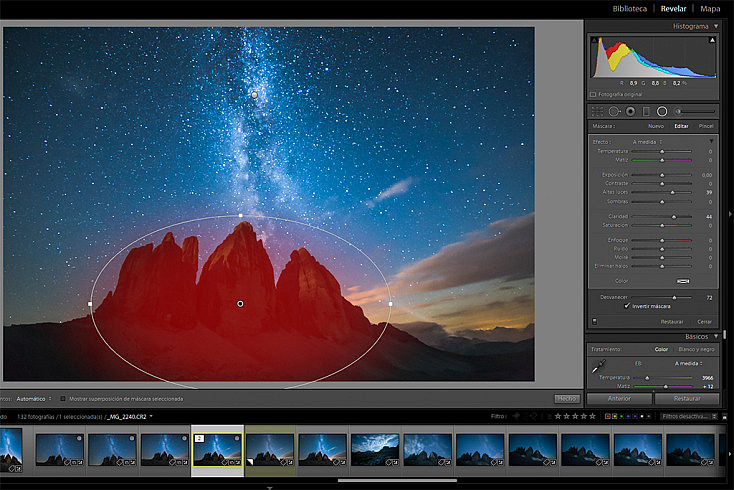Screen dimensions: 734x490
Task: Choose Editar mask mode
Action: pos(681,126)
